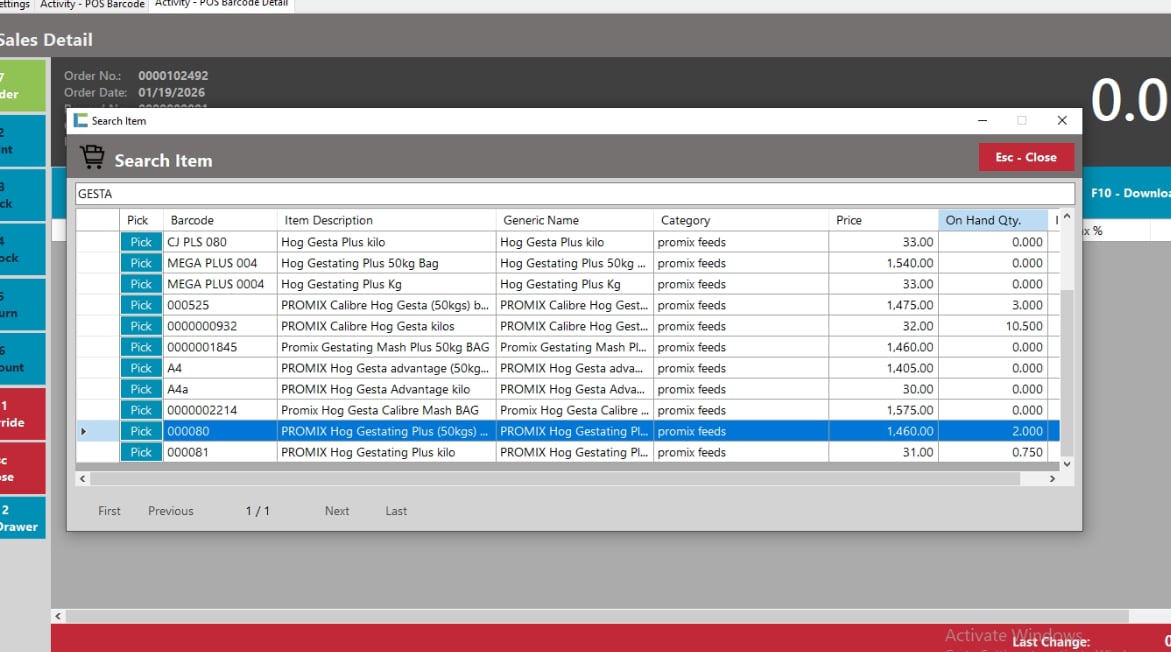Click the app icon in Search Item title bar
The width and height of the screenshot is (1171, 652).
(x=81, y=121)
